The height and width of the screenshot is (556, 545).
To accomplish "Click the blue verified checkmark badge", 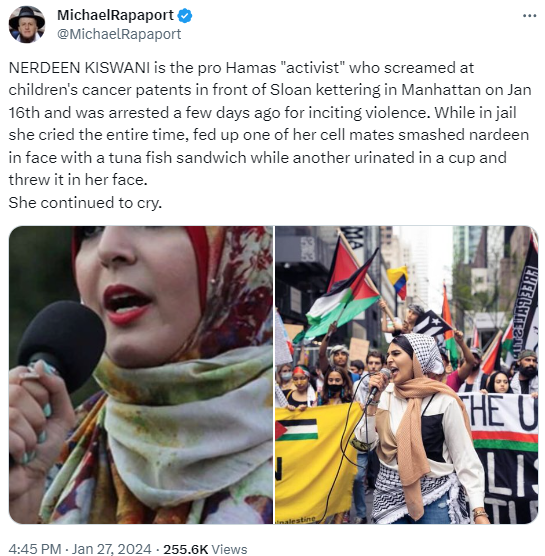I will (x=185, y=16).
